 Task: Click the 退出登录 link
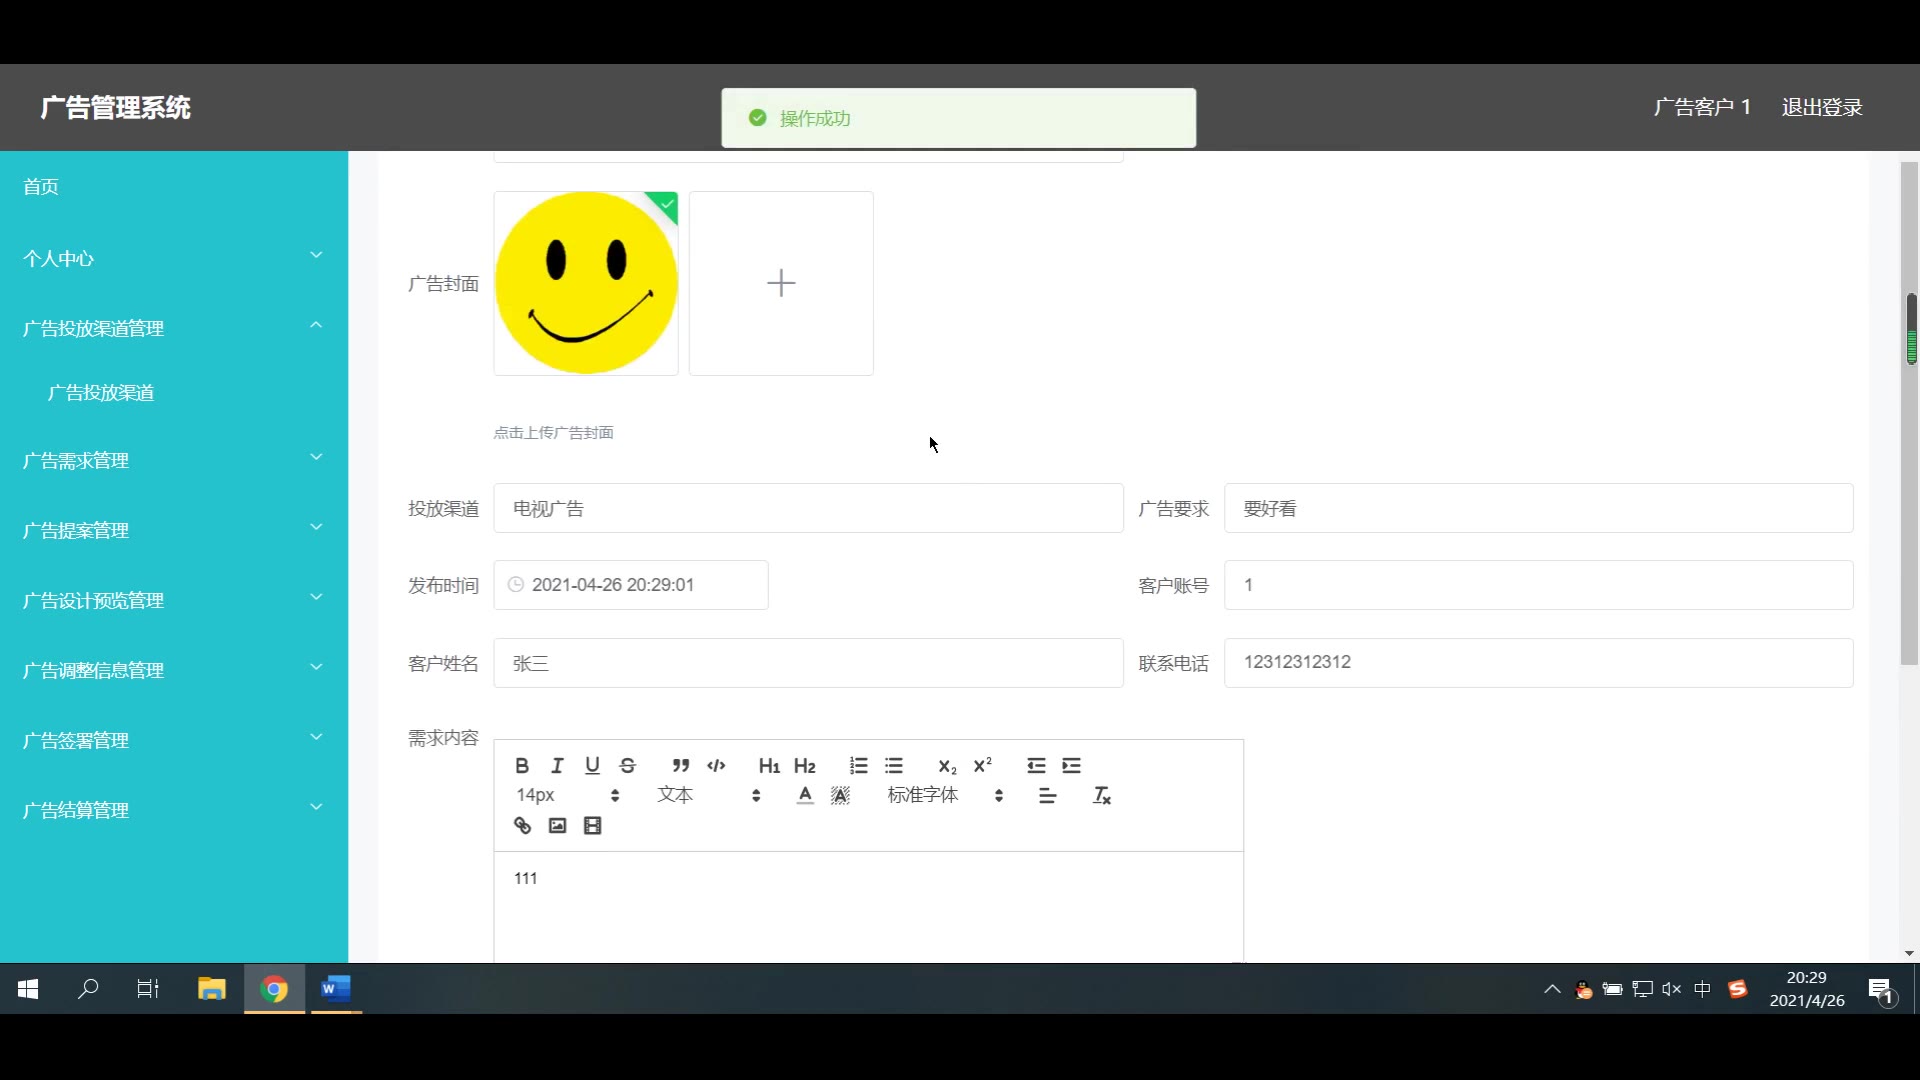(x=1821, y=107)
